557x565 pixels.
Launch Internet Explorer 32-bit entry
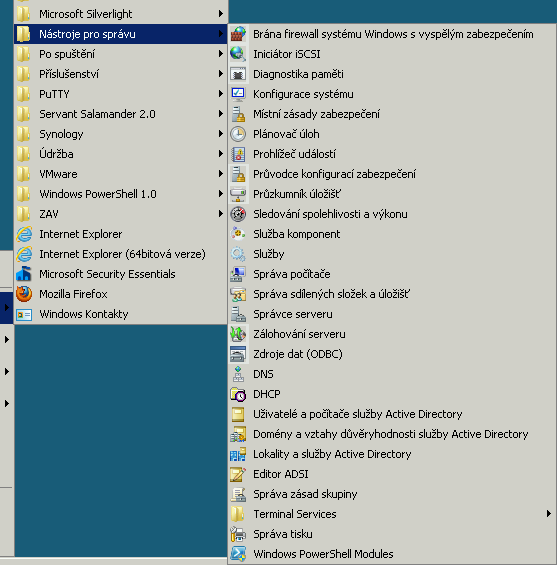coord(120,234)
